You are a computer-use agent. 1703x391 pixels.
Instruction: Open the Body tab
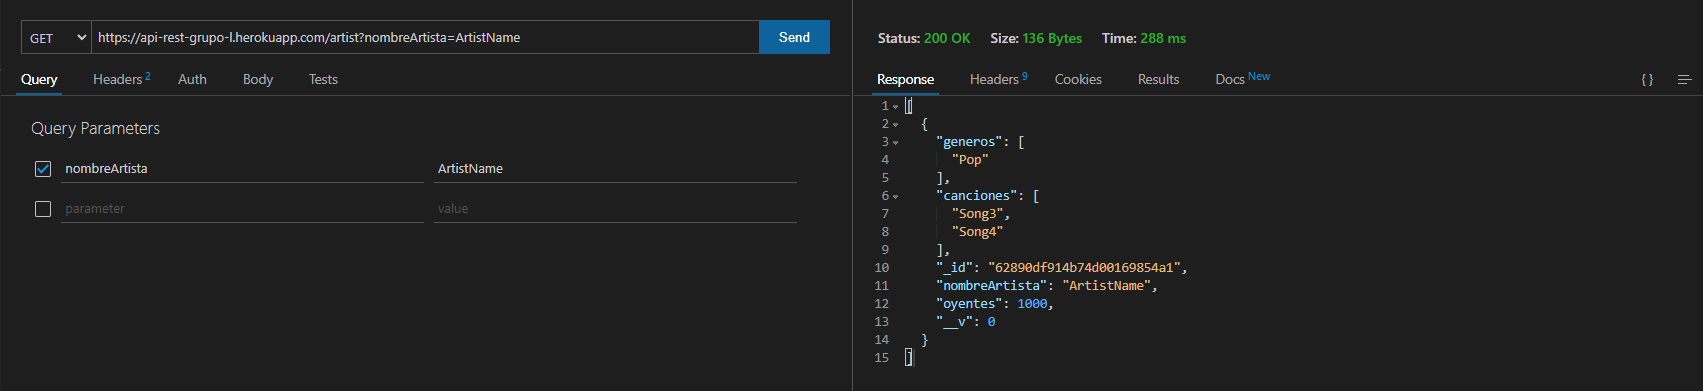pyautogui.click(x=258, y=79)
